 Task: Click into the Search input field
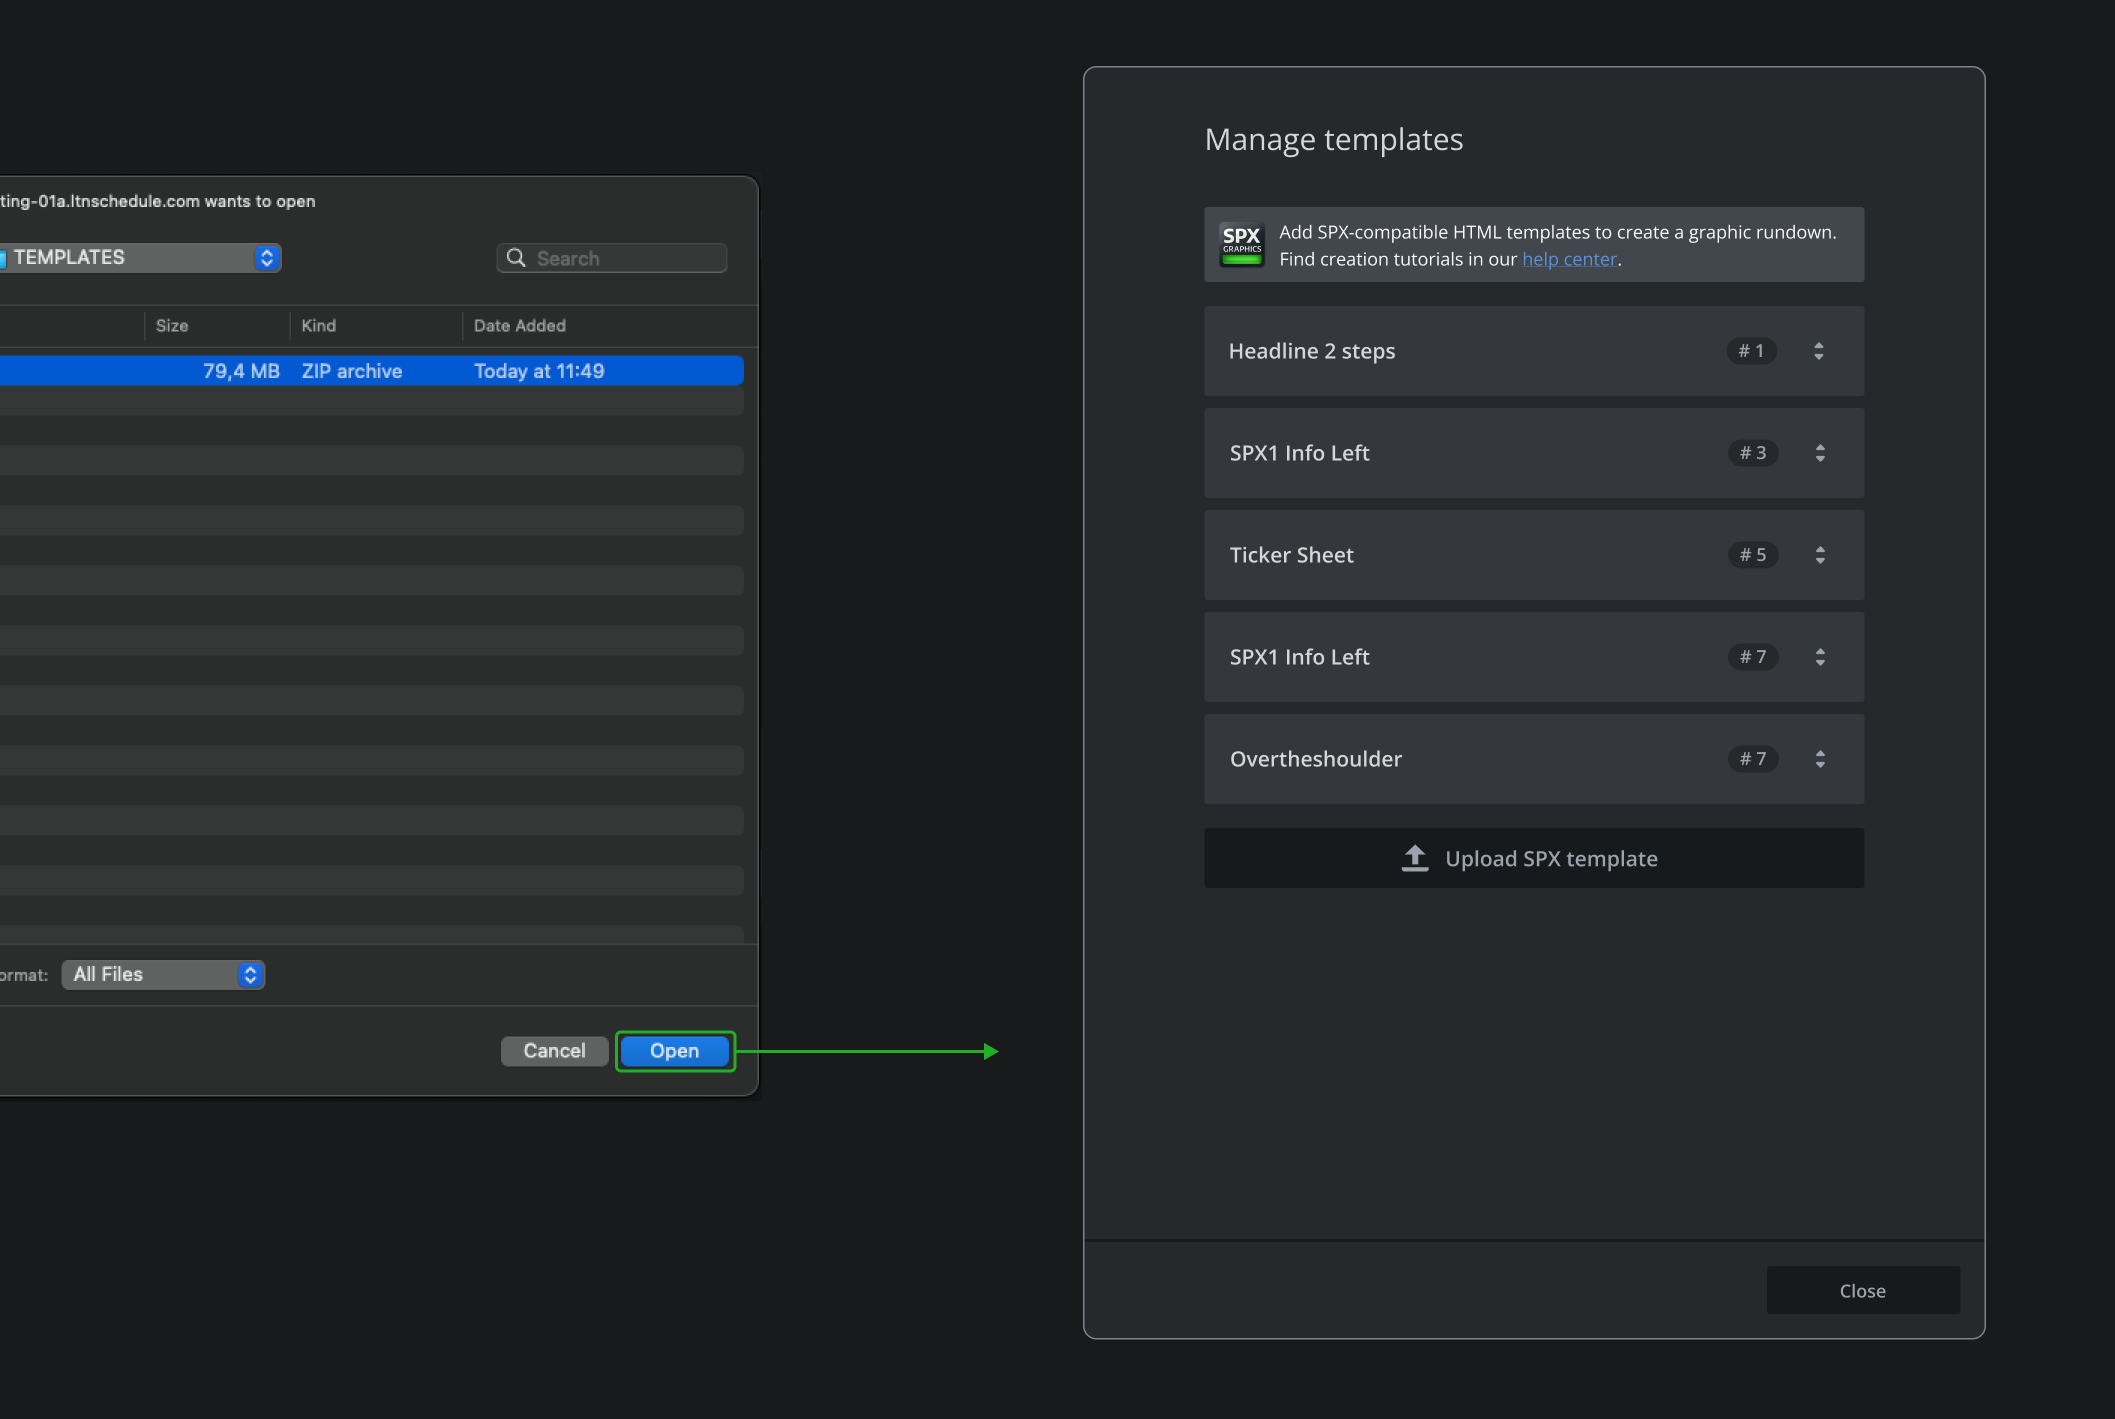620,257
